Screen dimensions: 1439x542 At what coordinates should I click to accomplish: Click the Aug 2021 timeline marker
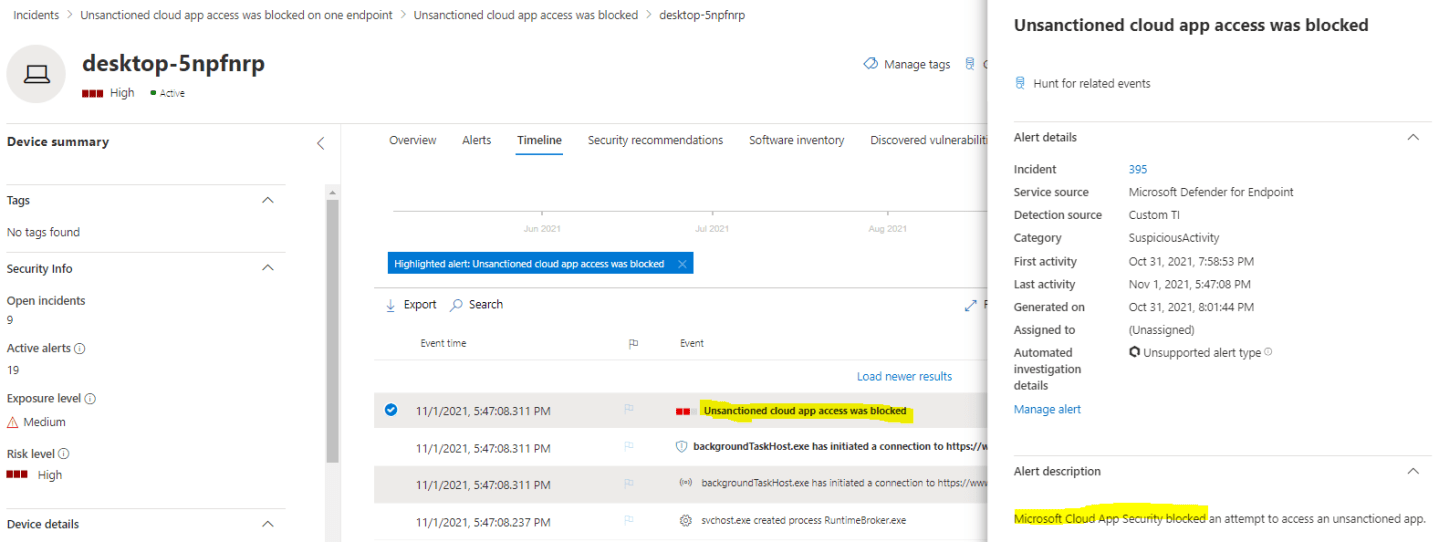click(887, 228)
